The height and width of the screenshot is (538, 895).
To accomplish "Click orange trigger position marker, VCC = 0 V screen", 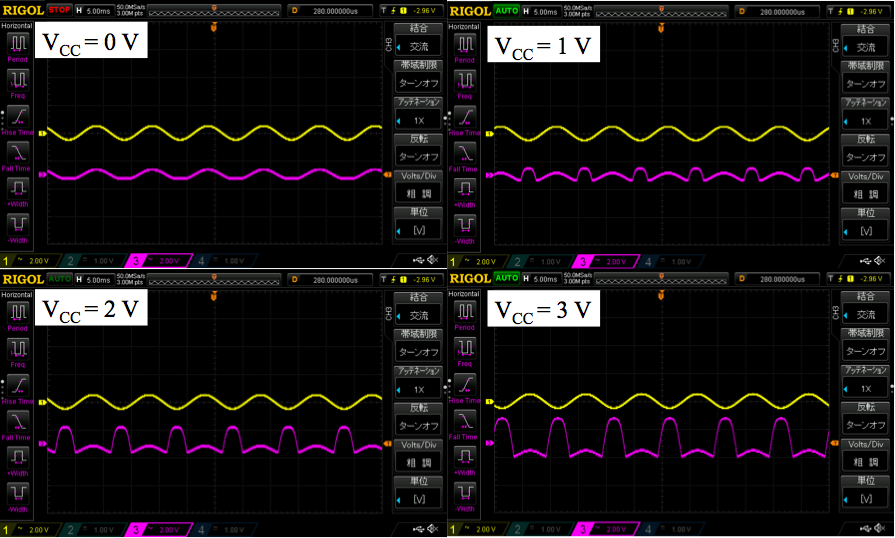I will tap(214, 27).
